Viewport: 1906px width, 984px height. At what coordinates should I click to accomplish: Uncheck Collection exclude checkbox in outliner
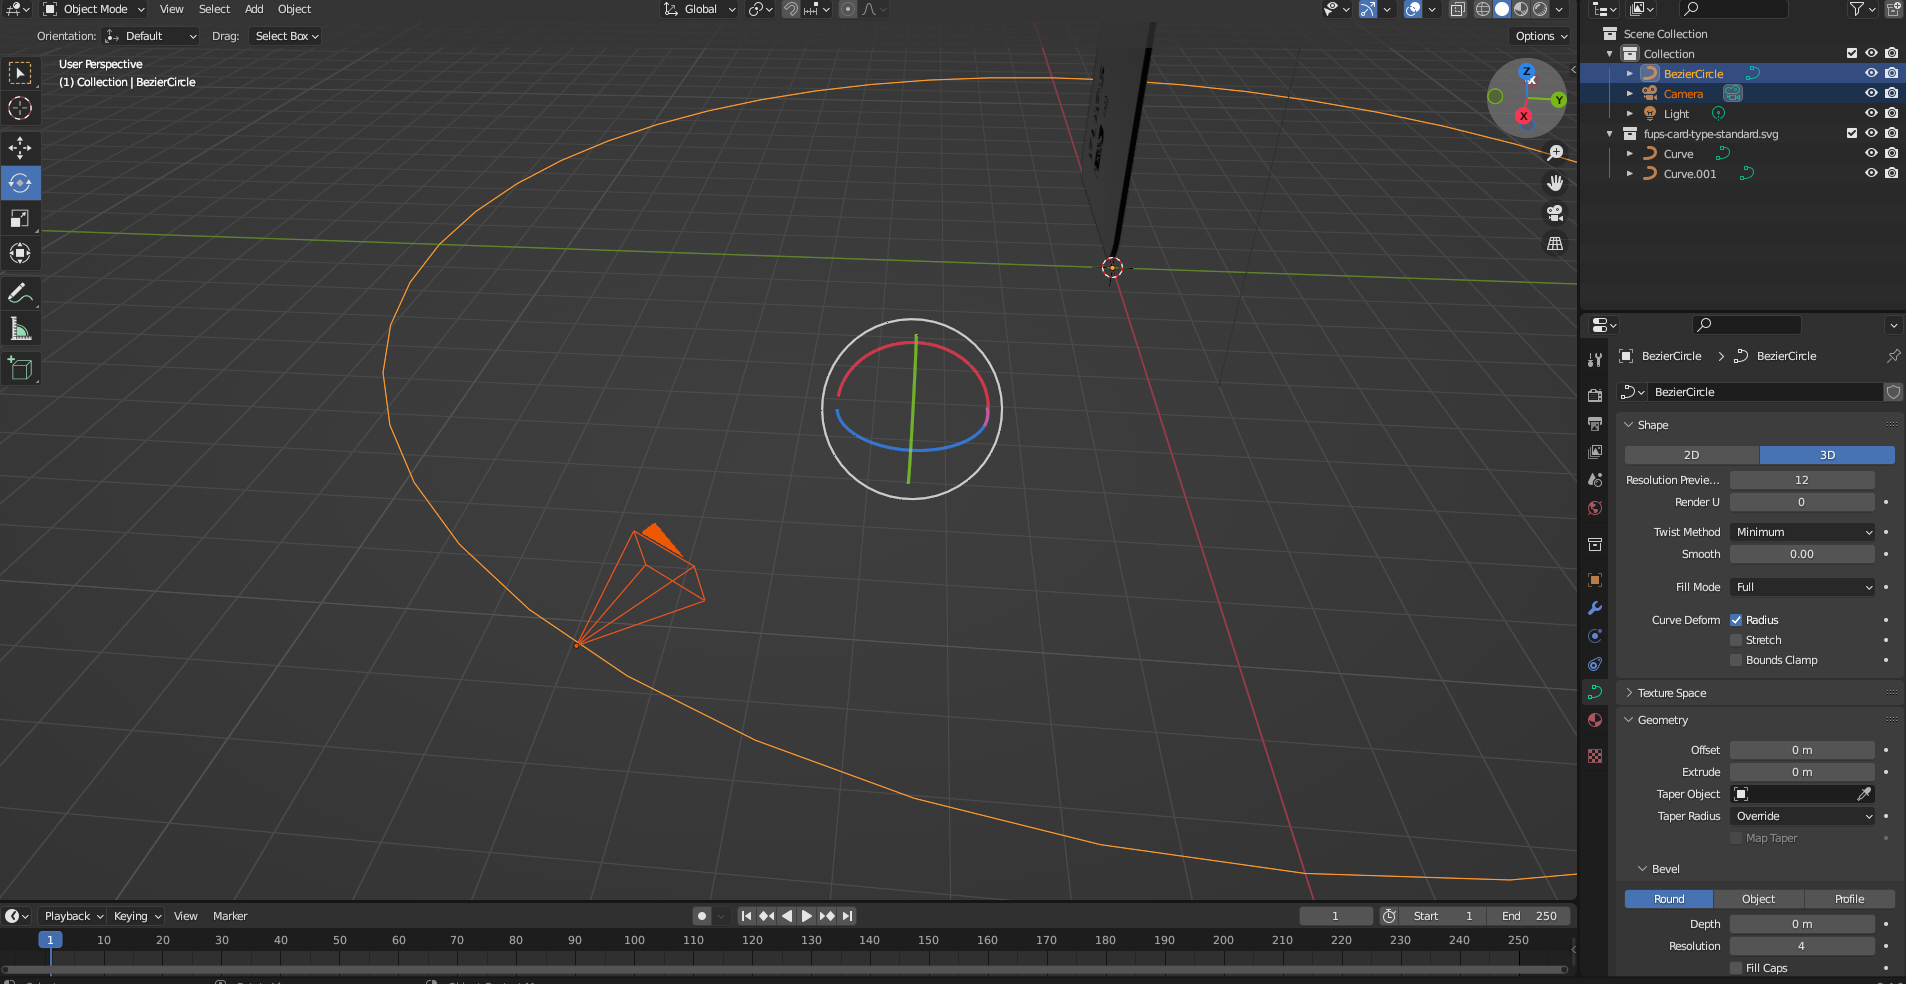[1852, 53]
